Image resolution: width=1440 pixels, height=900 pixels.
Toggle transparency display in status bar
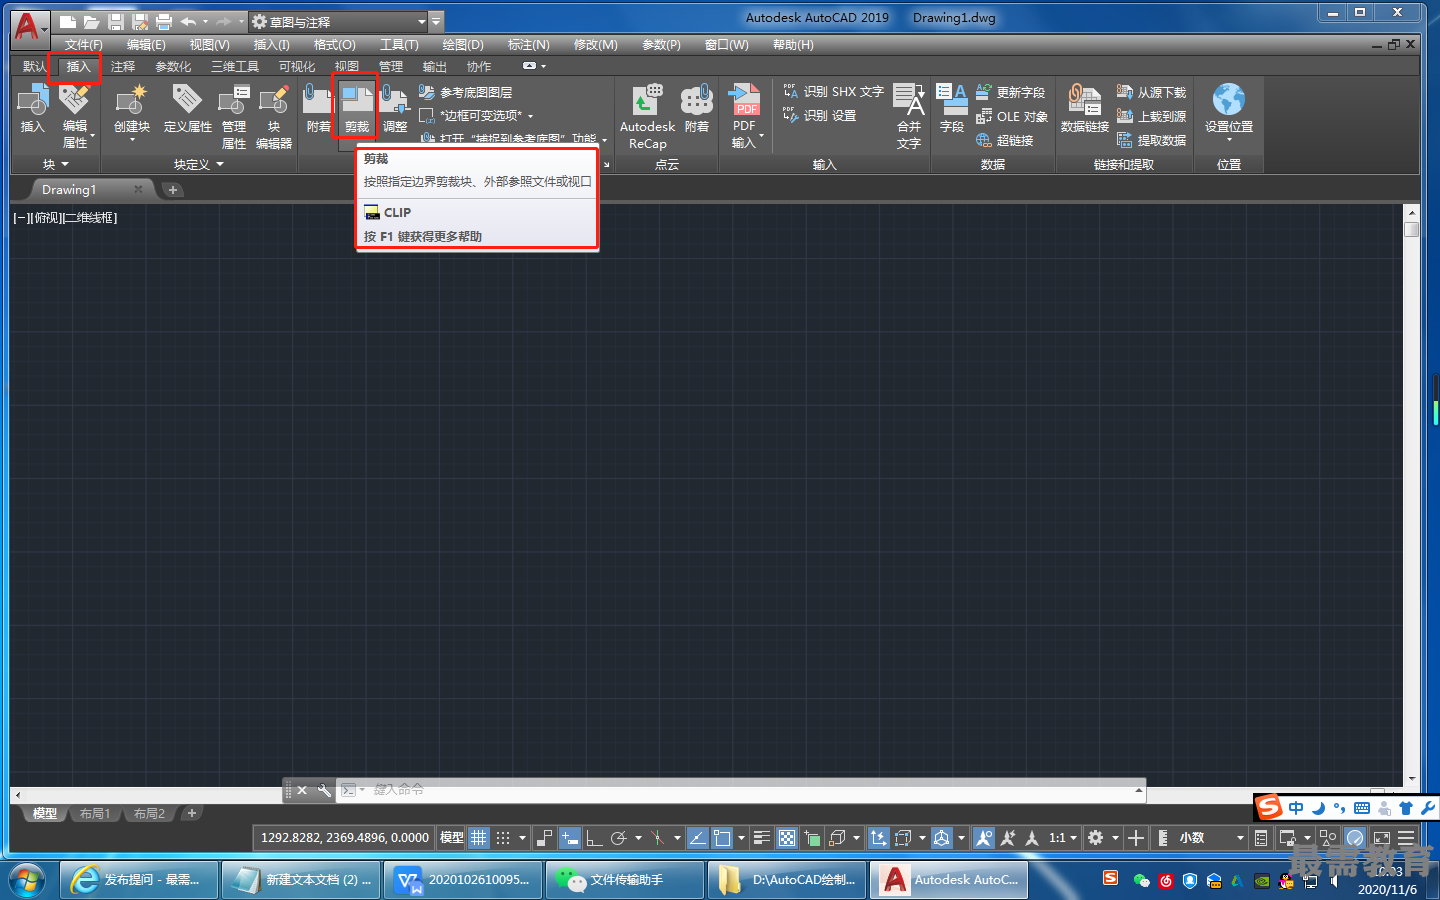(x=787, y=838)
